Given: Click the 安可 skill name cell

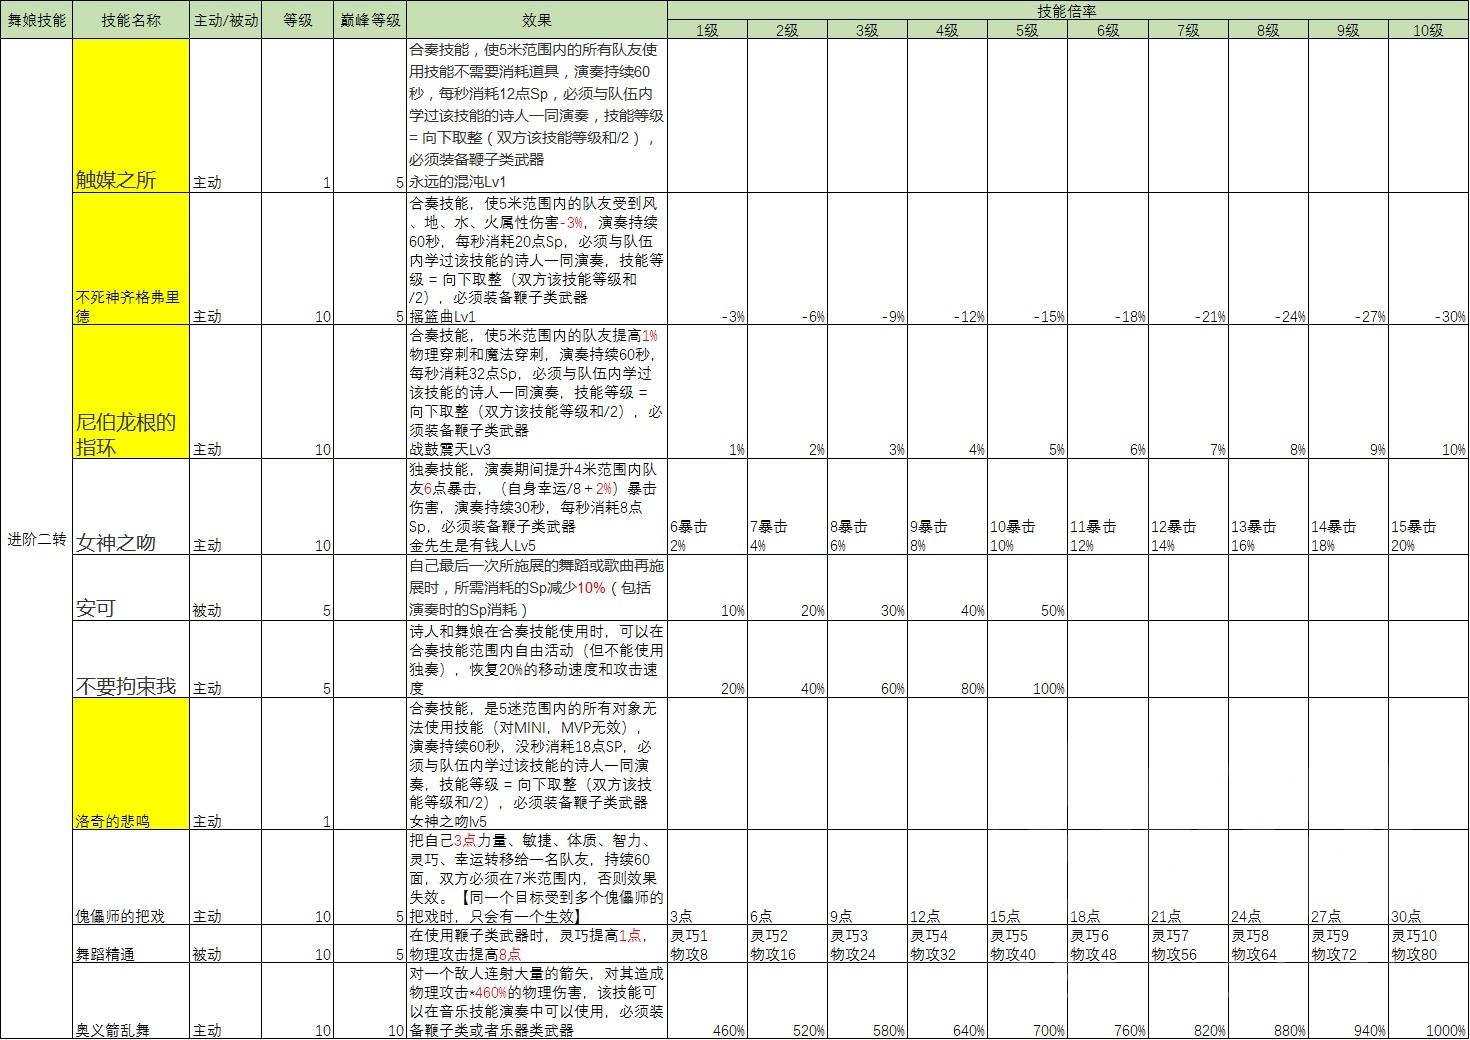Looking at the screenshot, I should [131, 588].
